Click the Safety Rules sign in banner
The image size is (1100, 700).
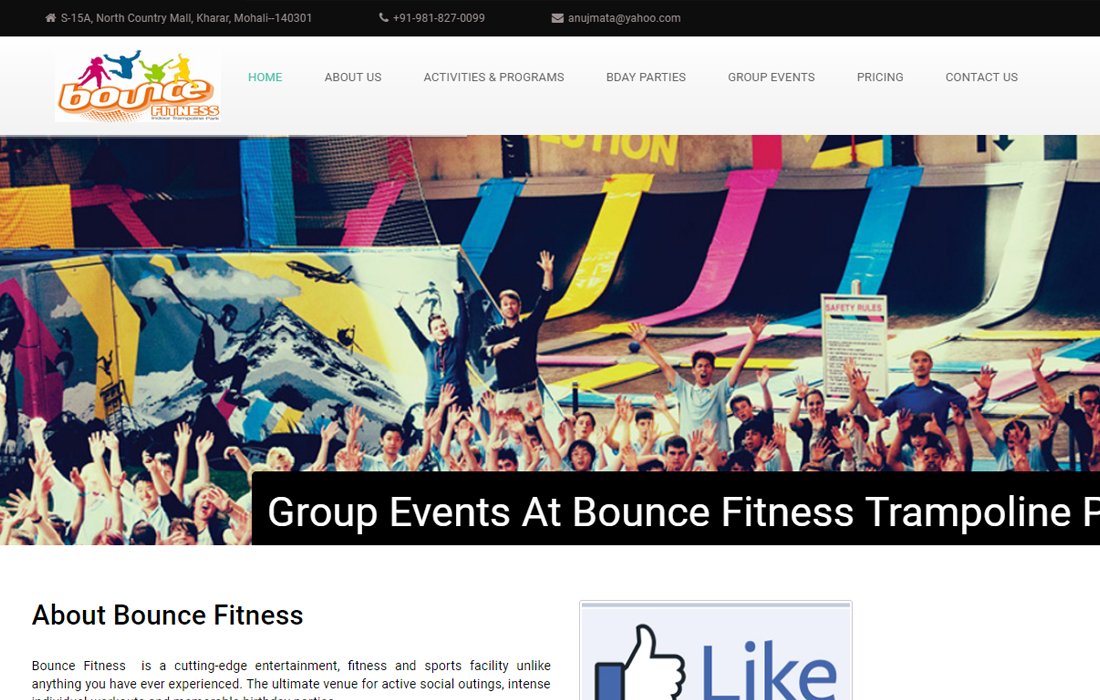click(854, 347)
